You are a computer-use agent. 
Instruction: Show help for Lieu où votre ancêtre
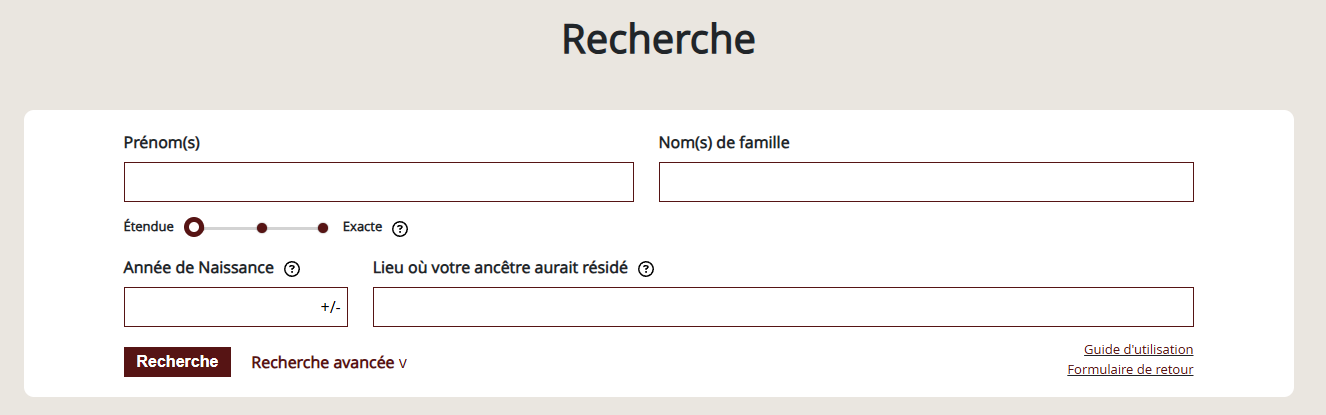pos(646,268)
